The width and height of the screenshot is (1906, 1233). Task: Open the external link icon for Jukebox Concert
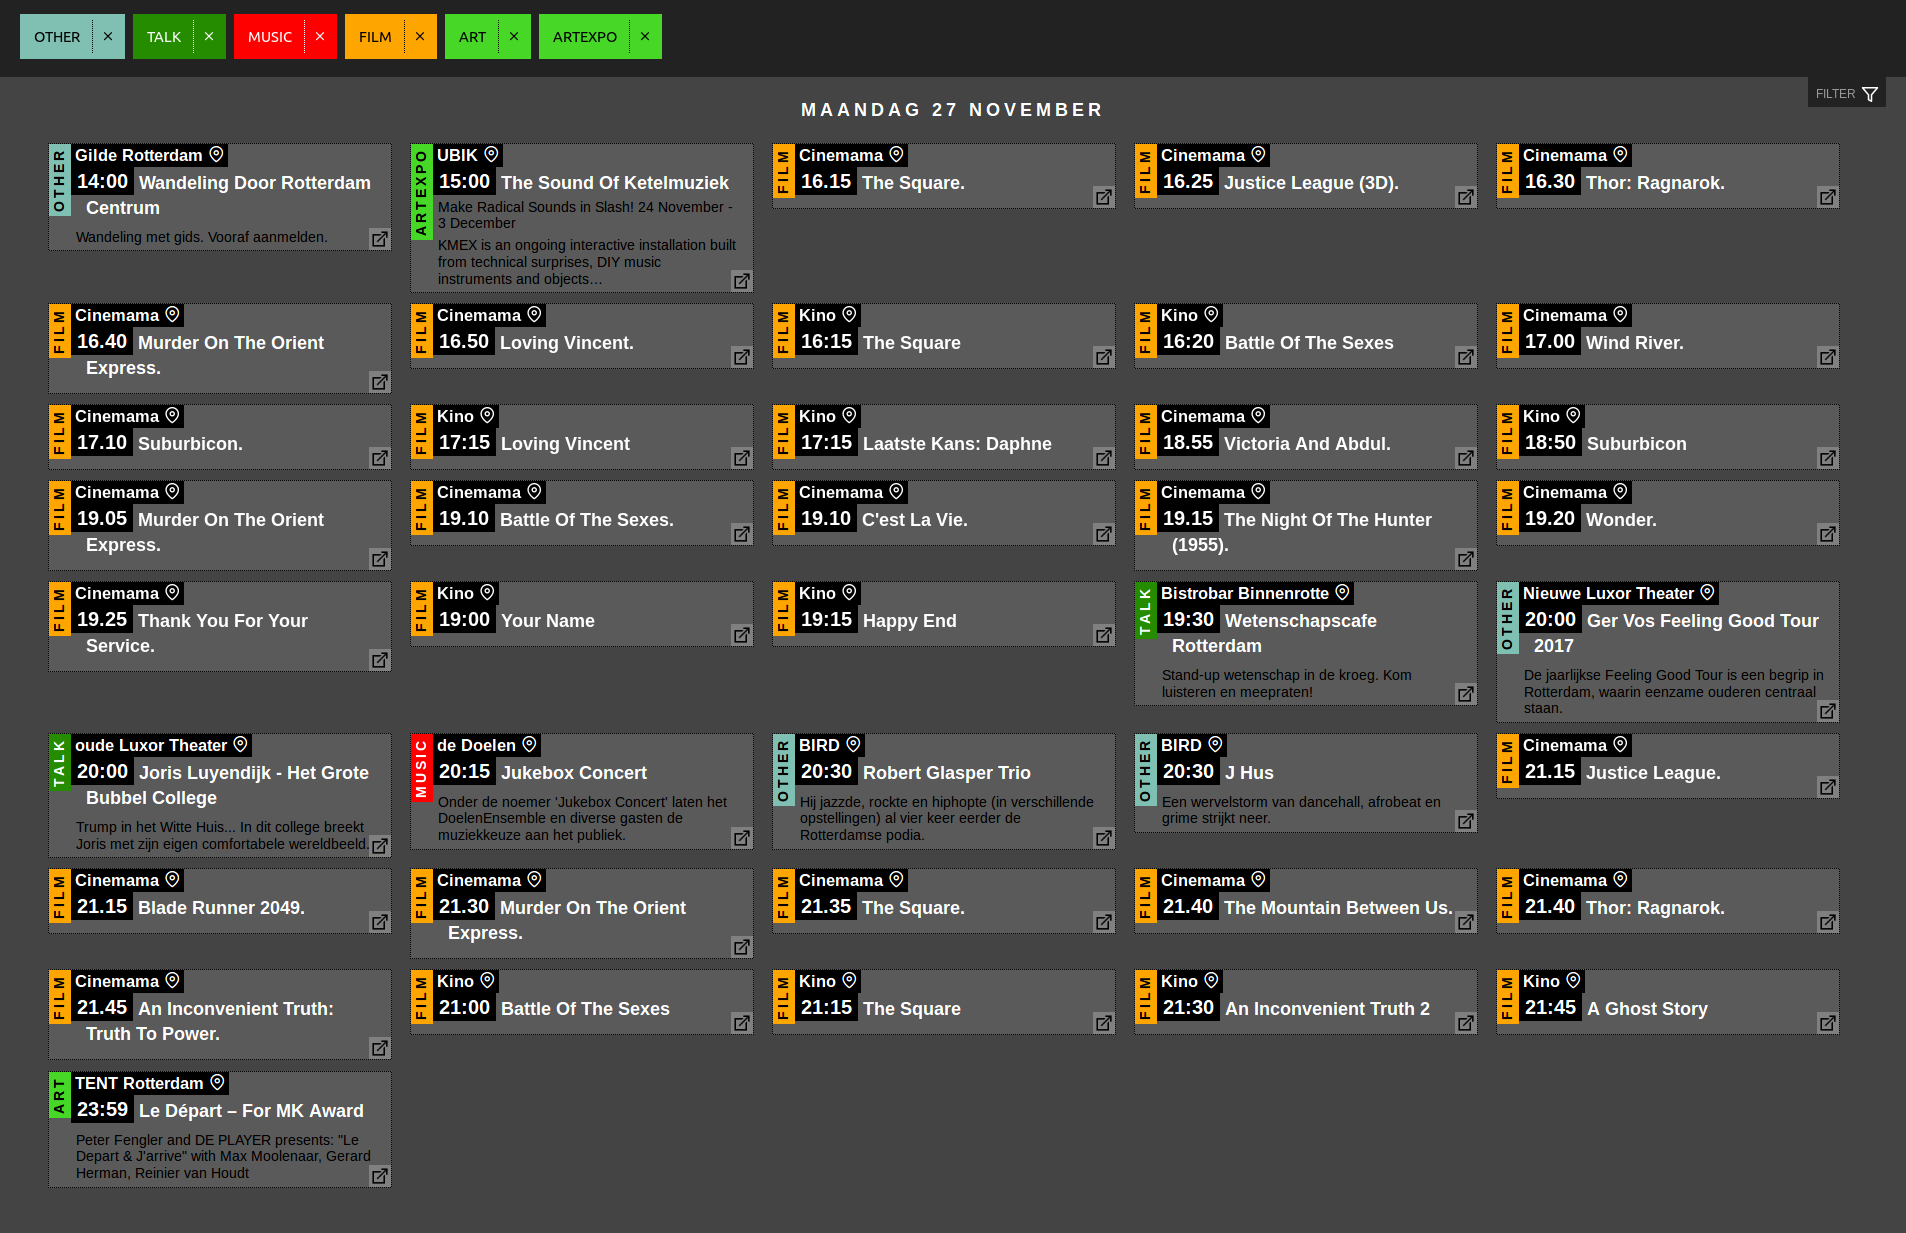point(742,838)
